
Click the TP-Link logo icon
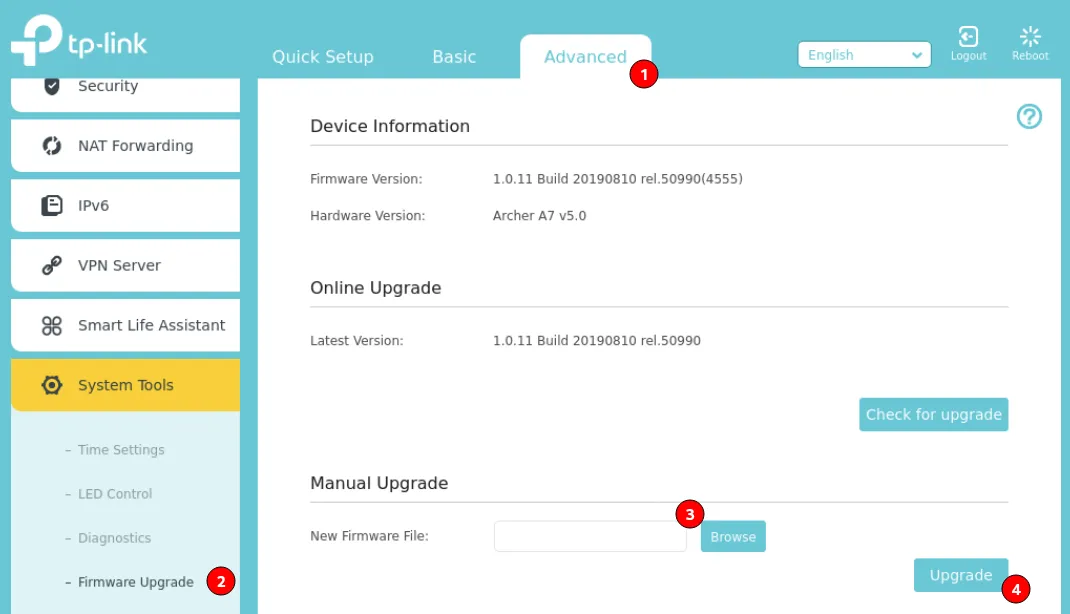click(x=36, y=42)
